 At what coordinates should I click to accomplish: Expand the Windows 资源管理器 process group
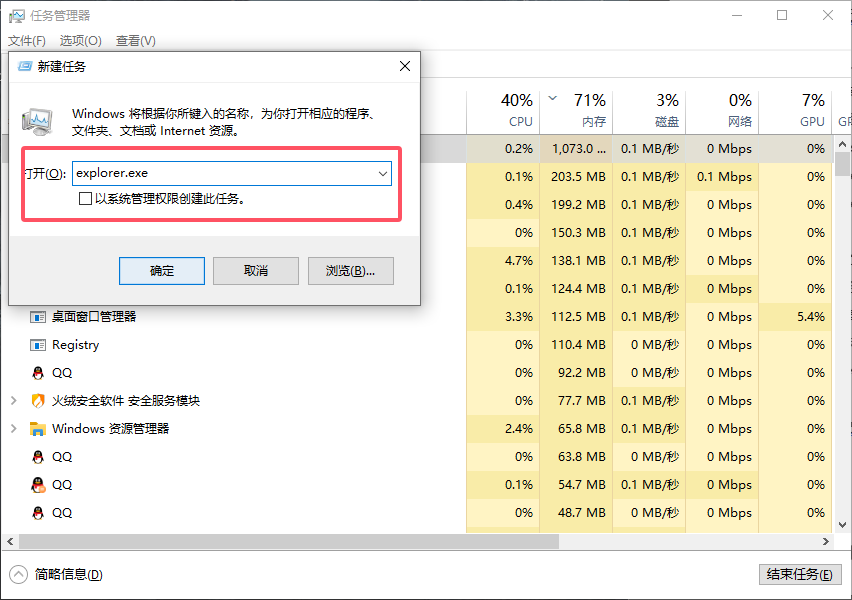13,429
